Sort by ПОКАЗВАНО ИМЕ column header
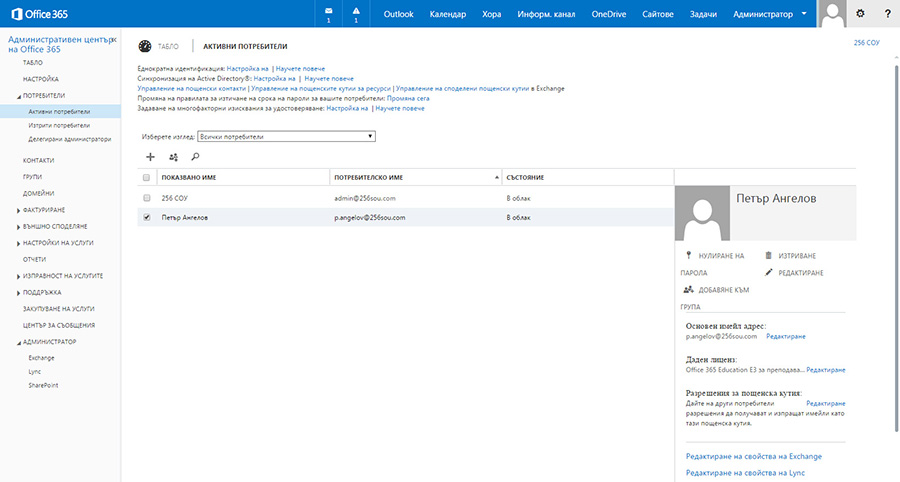 click(189, 178)
